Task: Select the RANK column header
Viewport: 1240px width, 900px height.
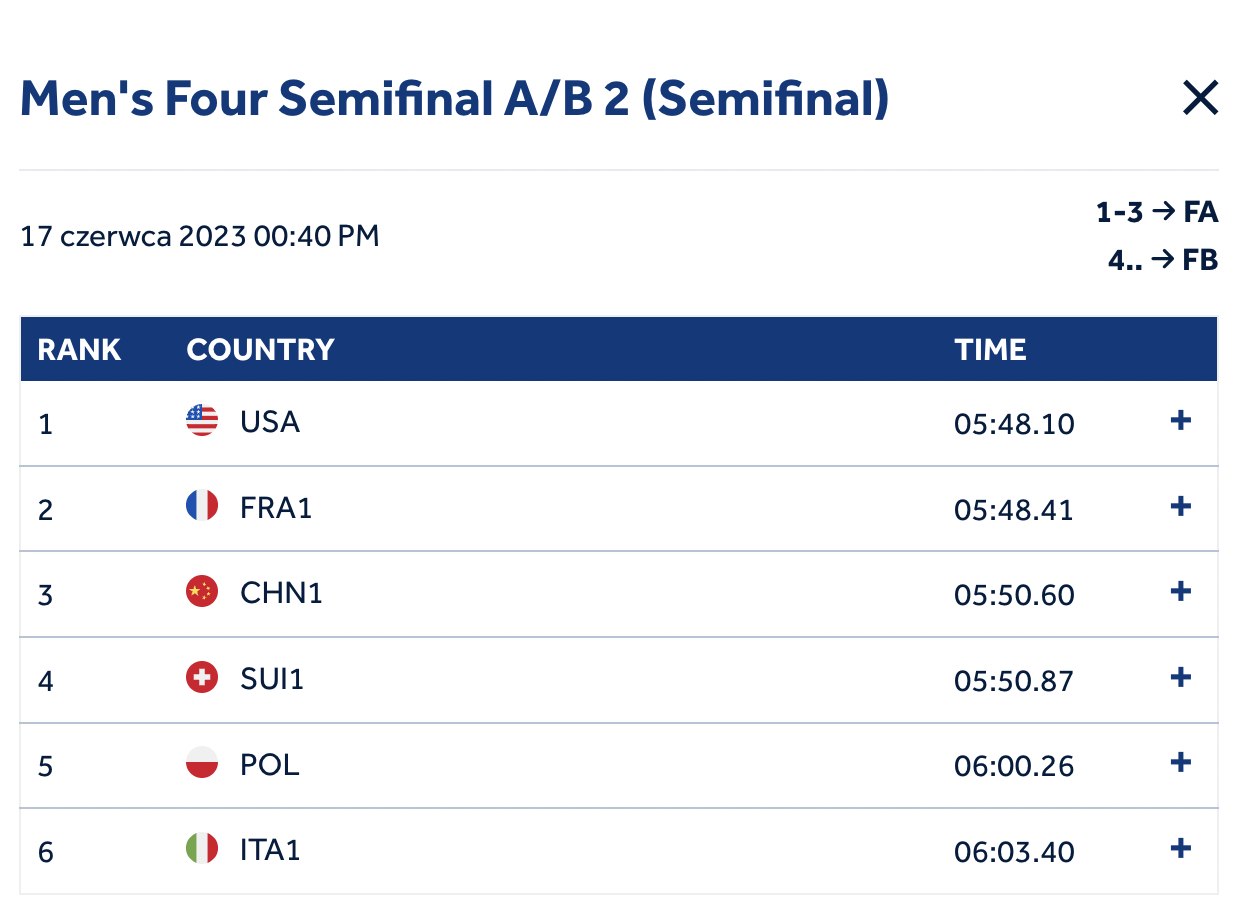Action: (79, 349)
